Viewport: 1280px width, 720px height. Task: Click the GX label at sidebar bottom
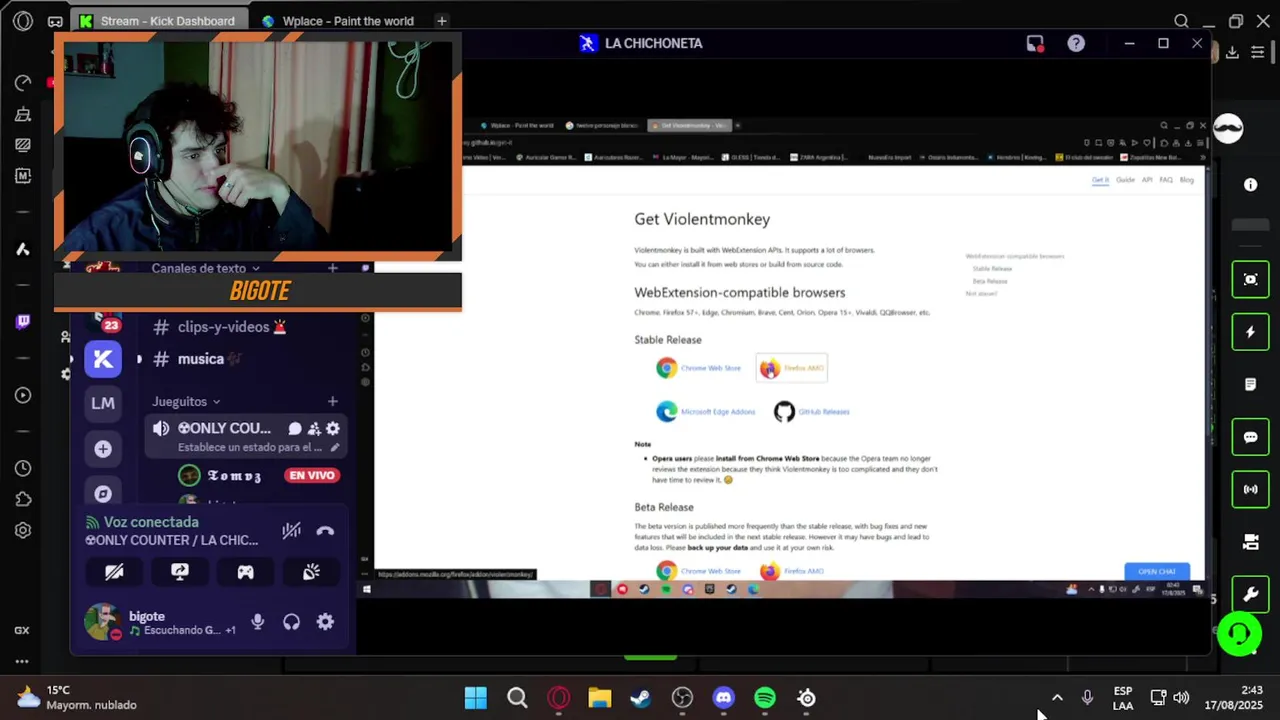tap(22, 630)
